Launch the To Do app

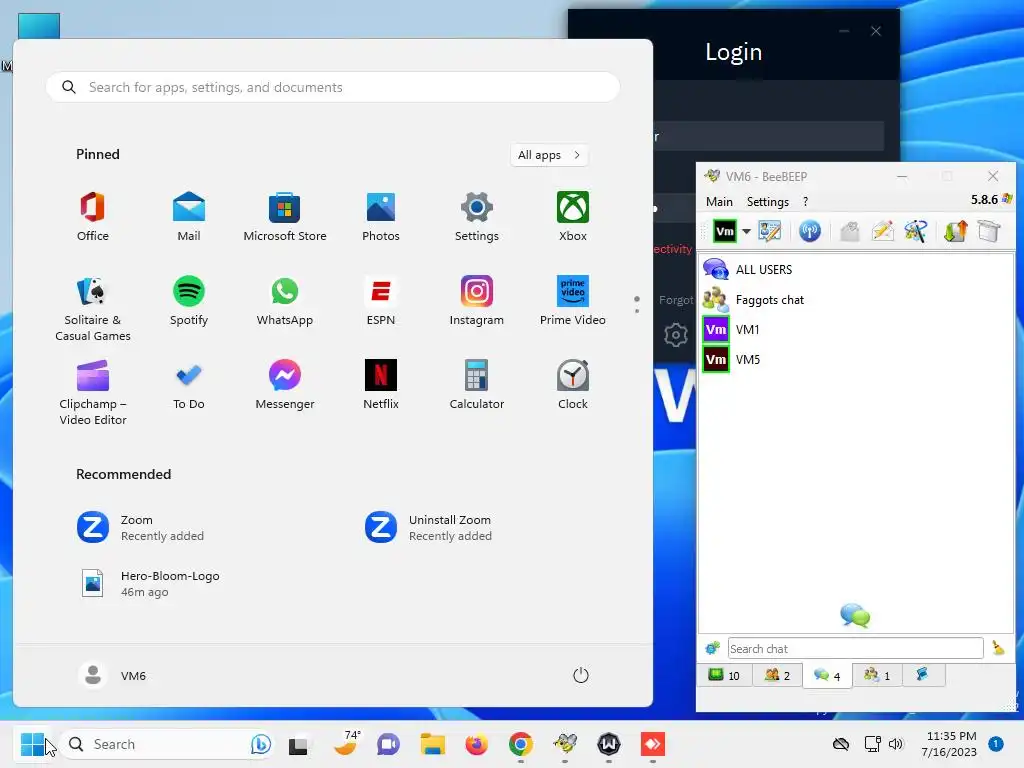pos(189,386)
